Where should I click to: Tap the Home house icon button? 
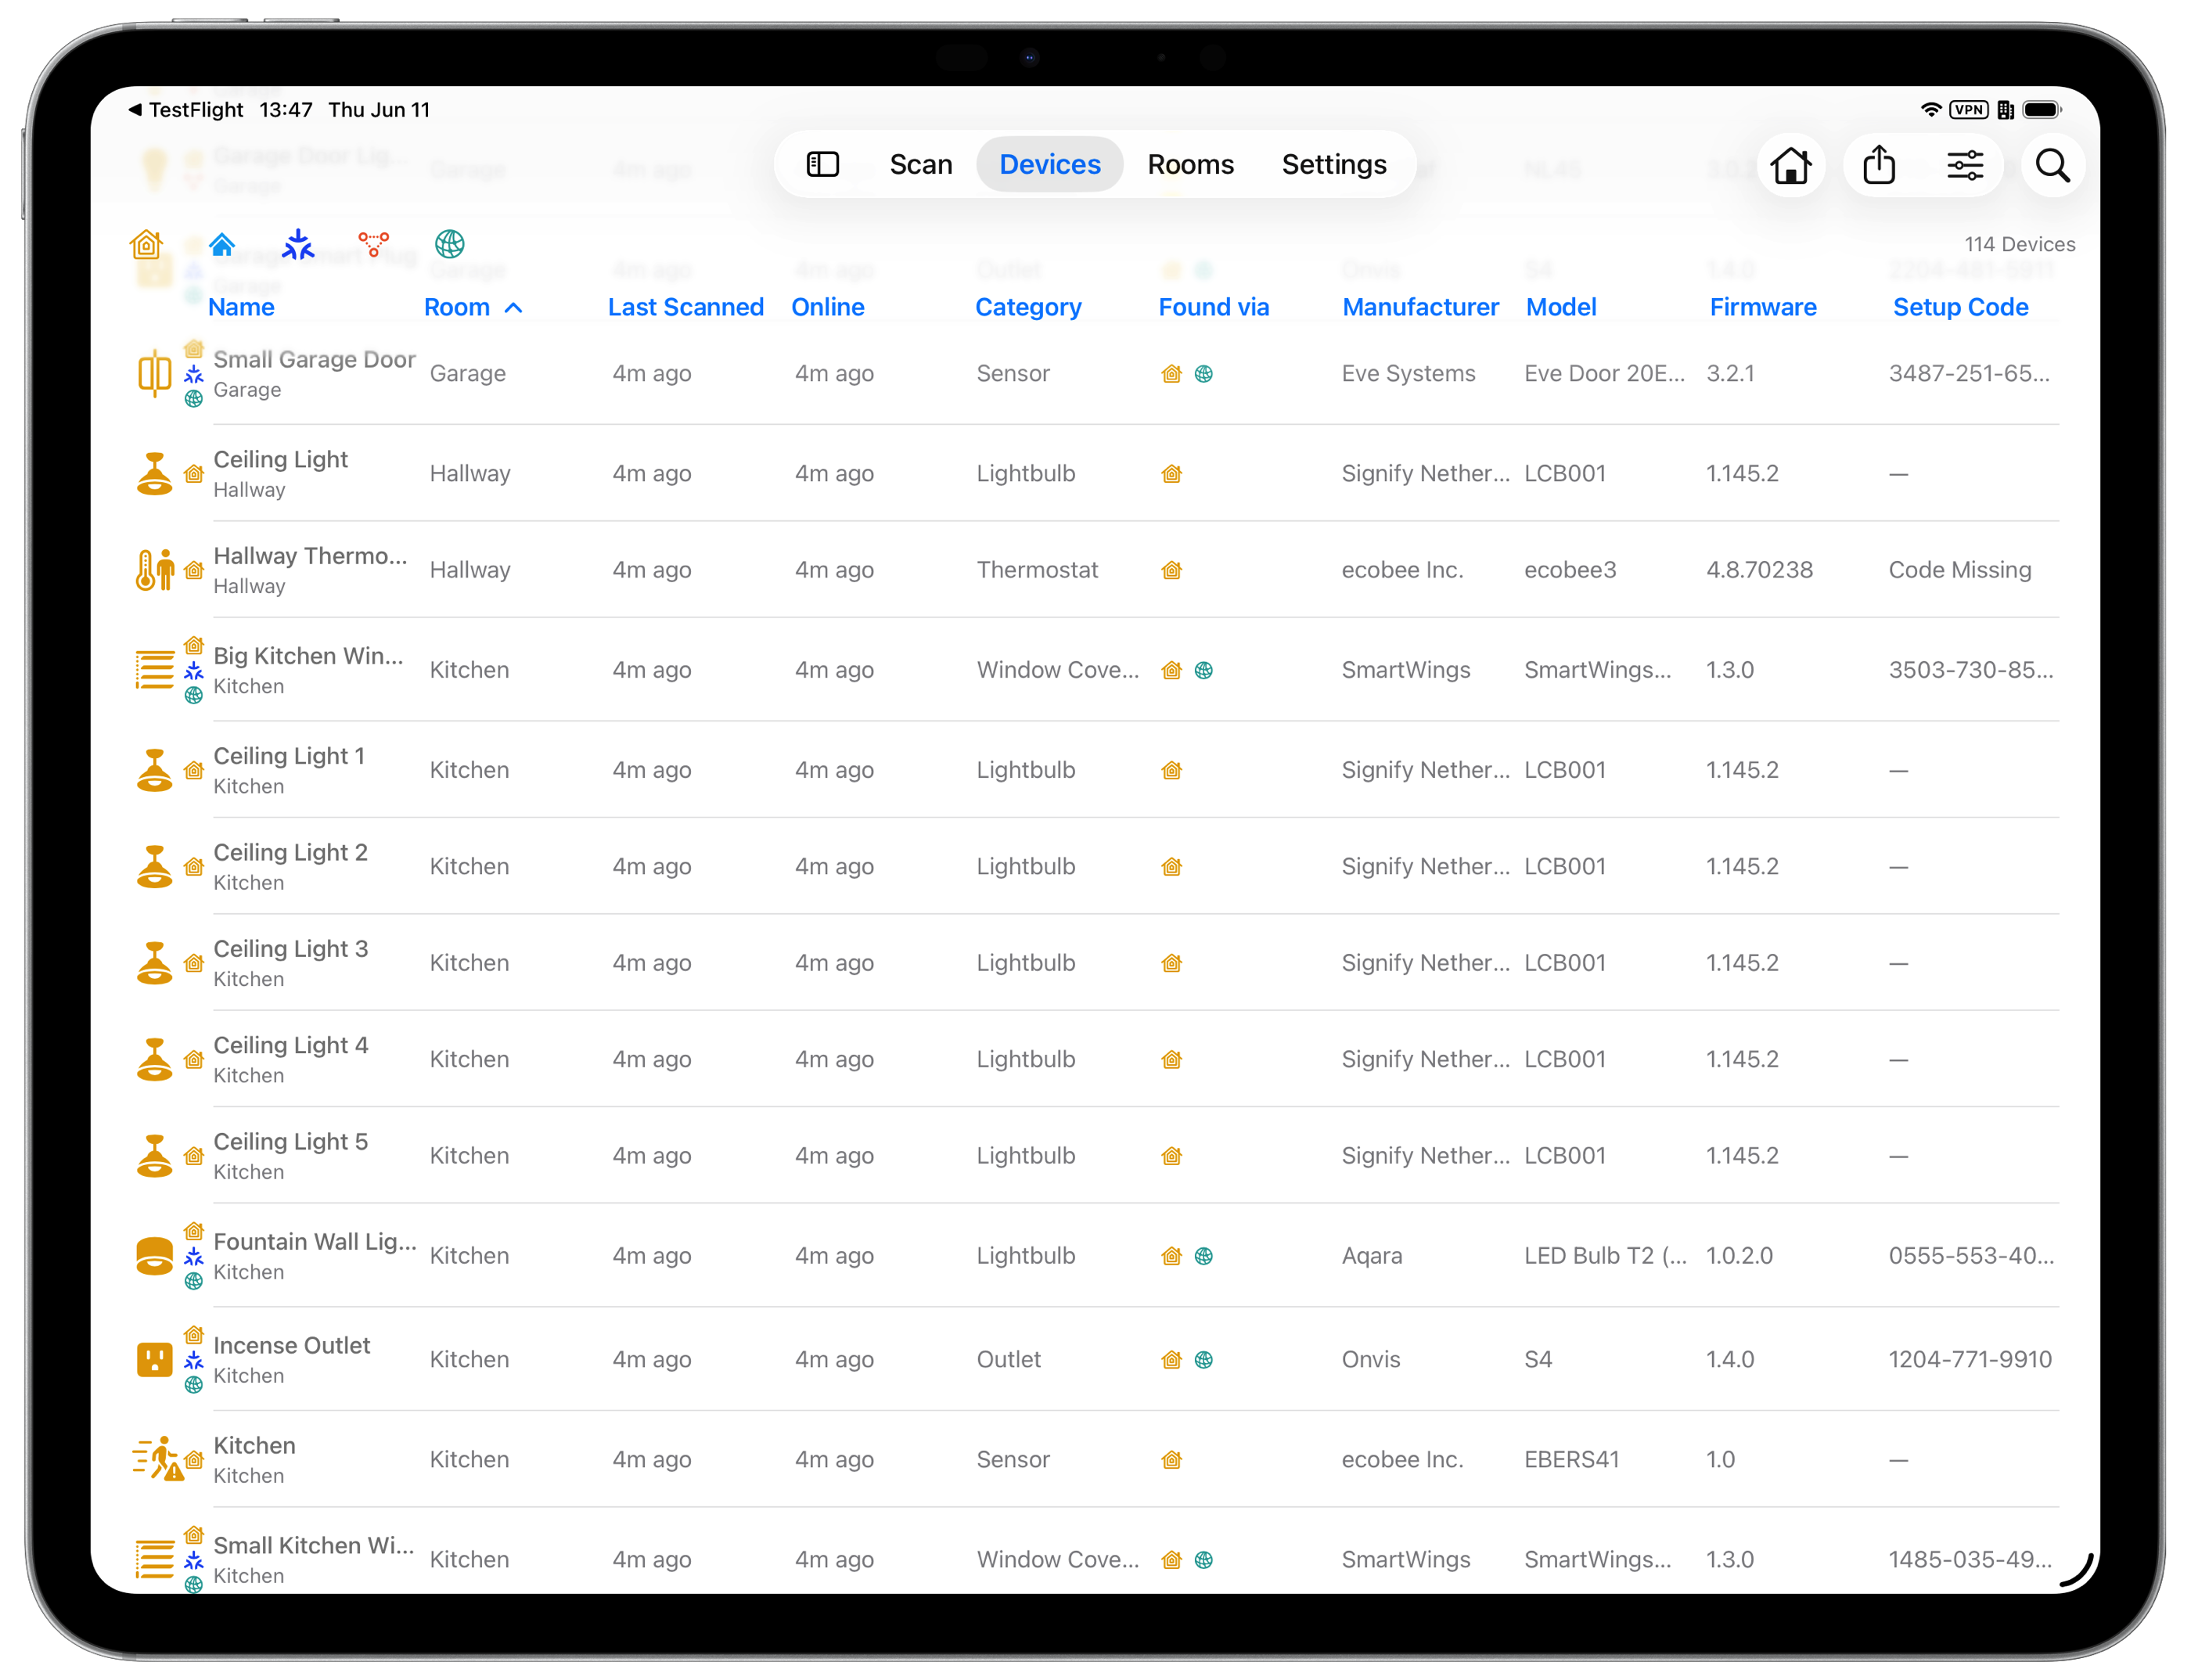tap(1790, 165)
